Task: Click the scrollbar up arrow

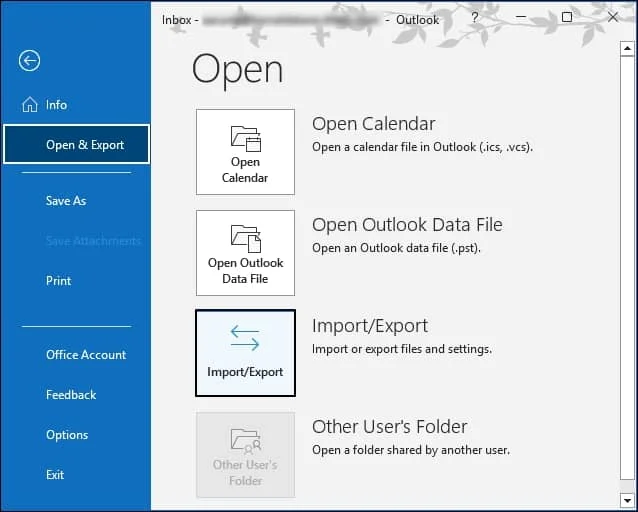Action: (x=627, y=49)
